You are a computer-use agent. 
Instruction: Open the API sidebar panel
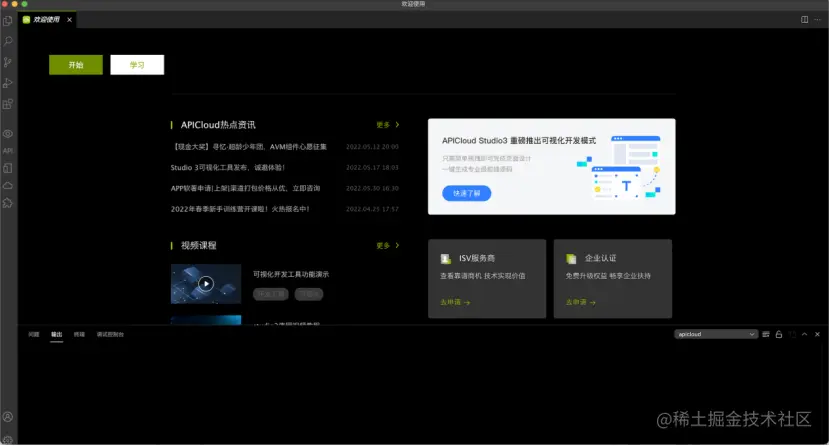coord(8,151)
